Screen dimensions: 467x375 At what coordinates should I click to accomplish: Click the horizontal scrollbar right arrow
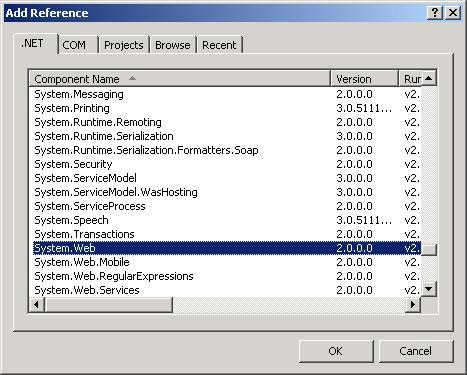pos(413,304)
